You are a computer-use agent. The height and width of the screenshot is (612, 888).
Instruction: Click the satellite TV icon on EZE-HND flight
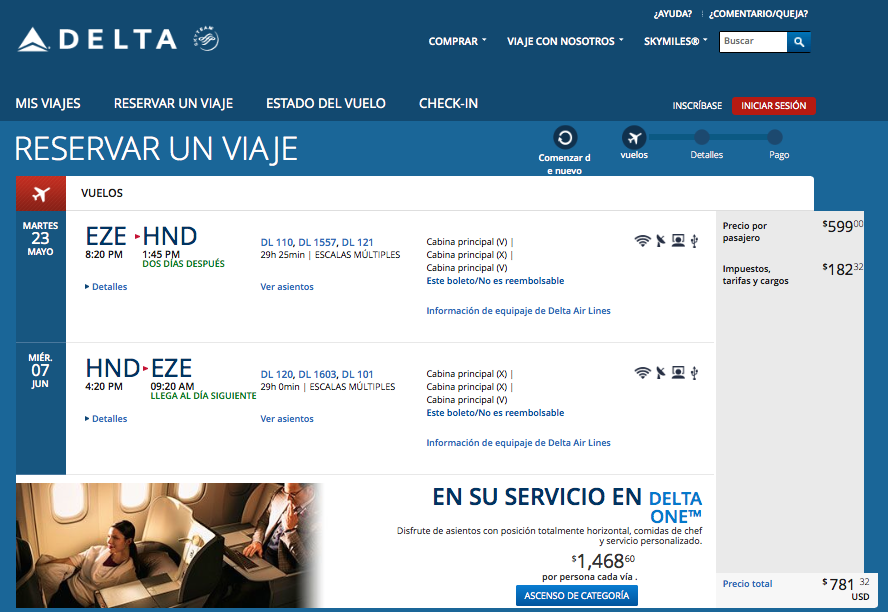click(x=660, y=241)
